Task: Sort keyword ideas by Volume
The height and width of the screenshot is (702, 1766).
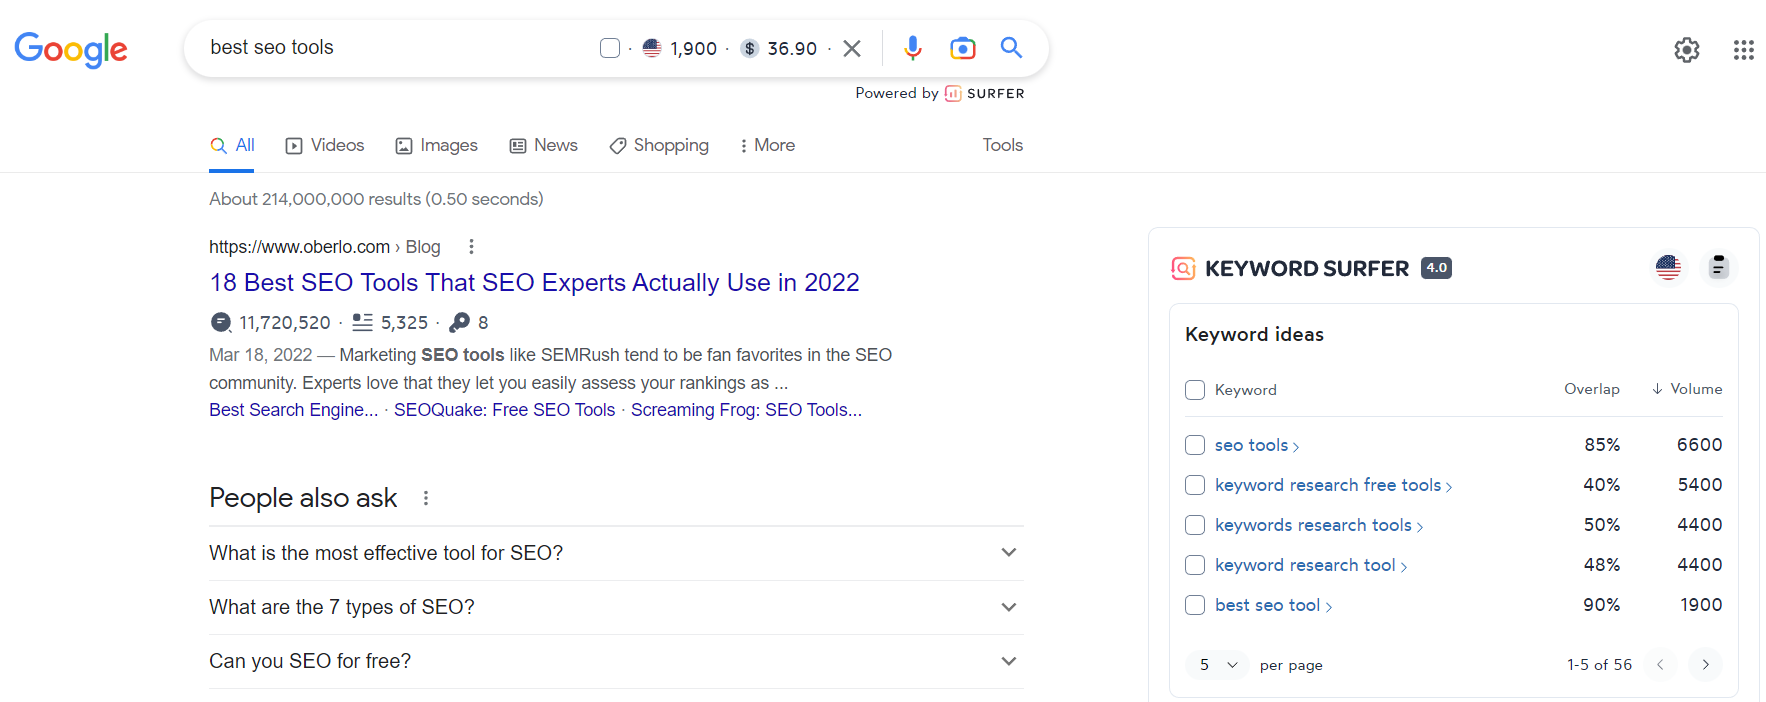Action: [1687, 389]
